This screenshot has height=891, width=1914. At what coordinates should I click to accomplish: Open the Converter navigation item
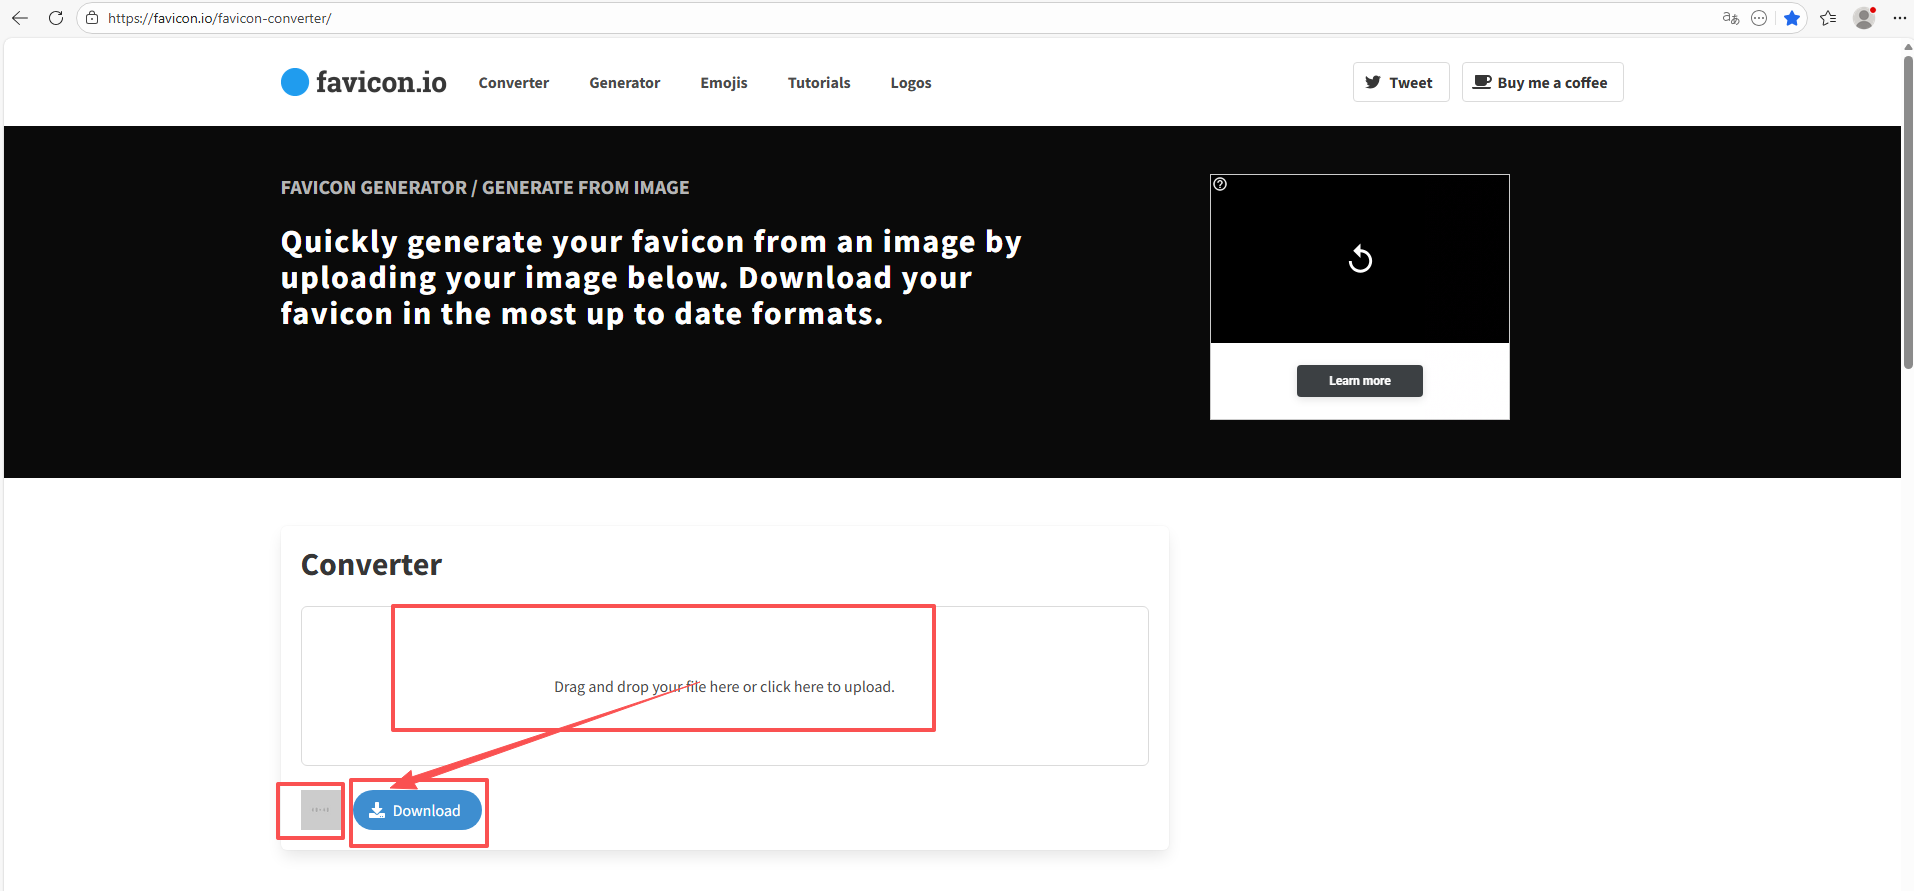click(x=514, y=83)
